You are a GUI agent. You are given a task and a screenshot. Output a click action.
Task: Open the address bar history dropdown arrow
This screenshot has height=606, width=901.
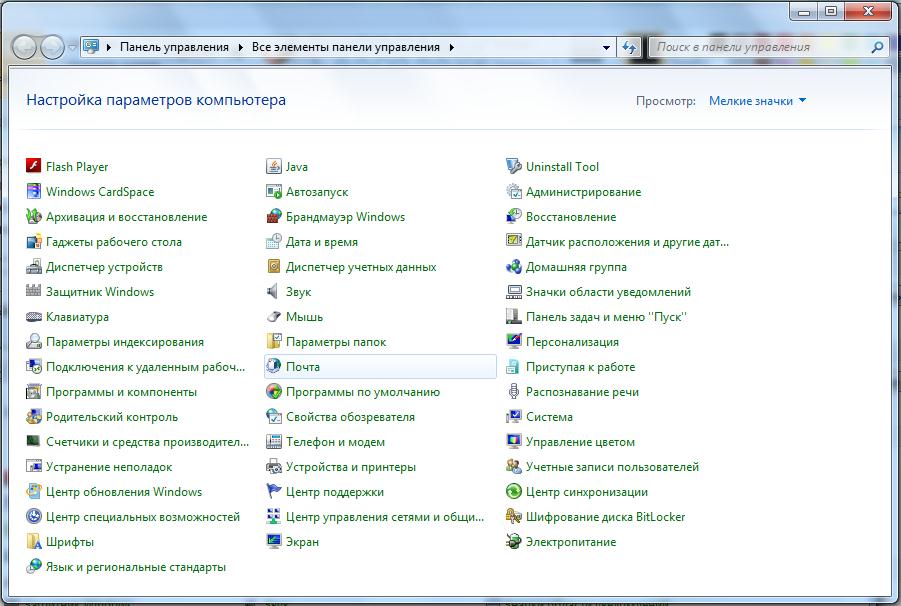607,47
